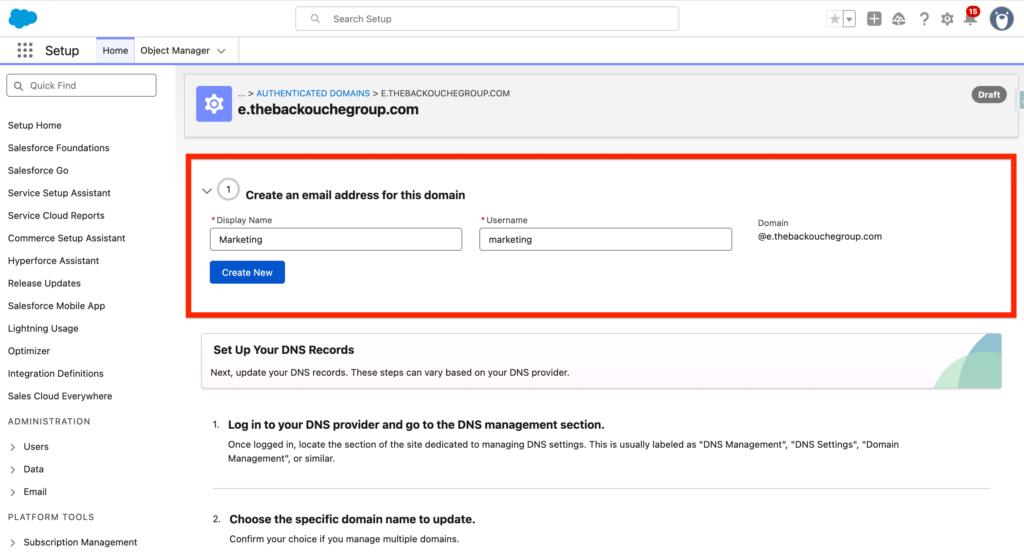Click into the Display Name field
This screenshot has height=558, width=1024.
point(335,240)
